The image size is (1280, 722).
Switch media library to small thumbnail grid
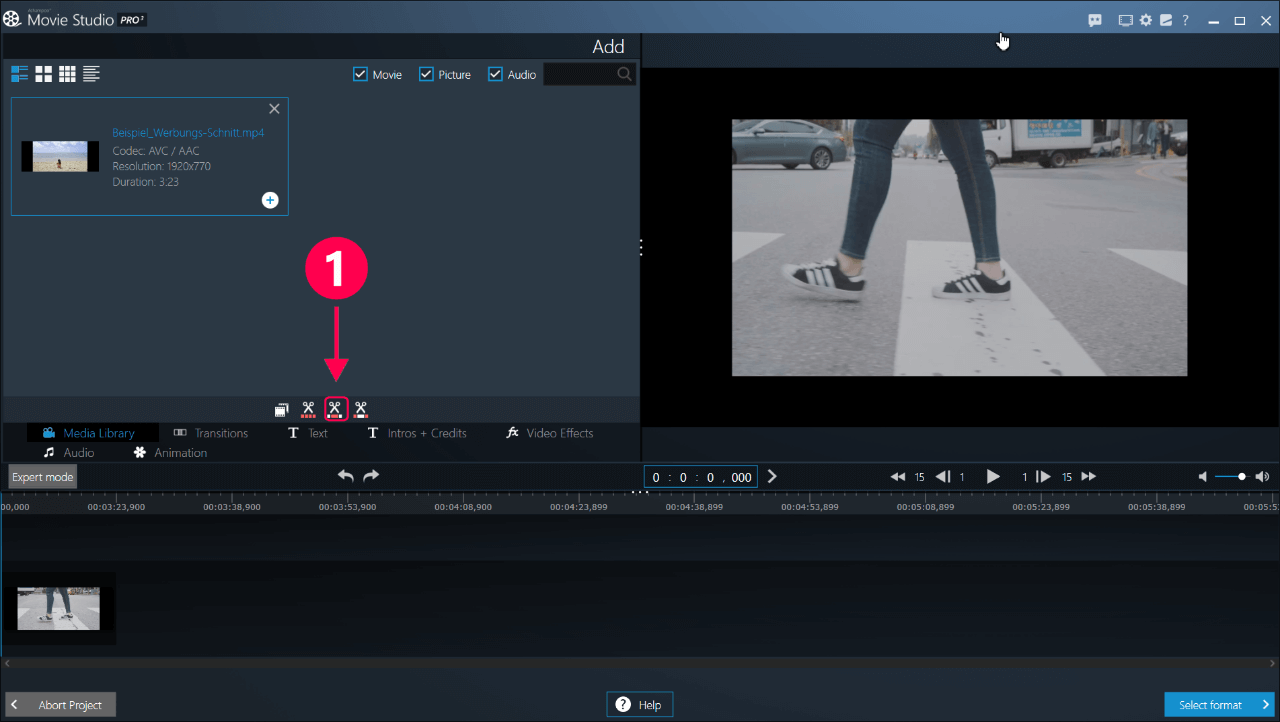[68, 74]
